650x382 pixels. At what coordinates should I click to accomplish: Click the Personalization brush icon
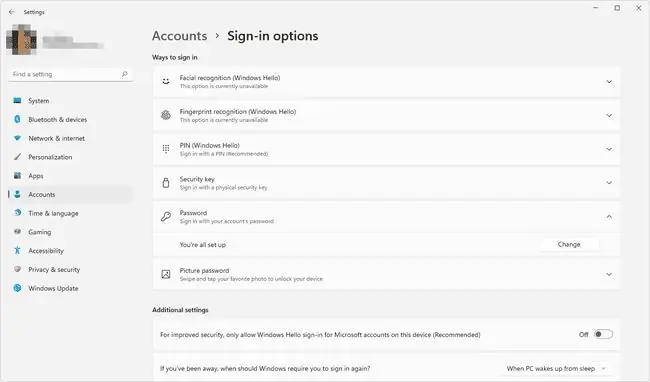click(x=17, y=157)
